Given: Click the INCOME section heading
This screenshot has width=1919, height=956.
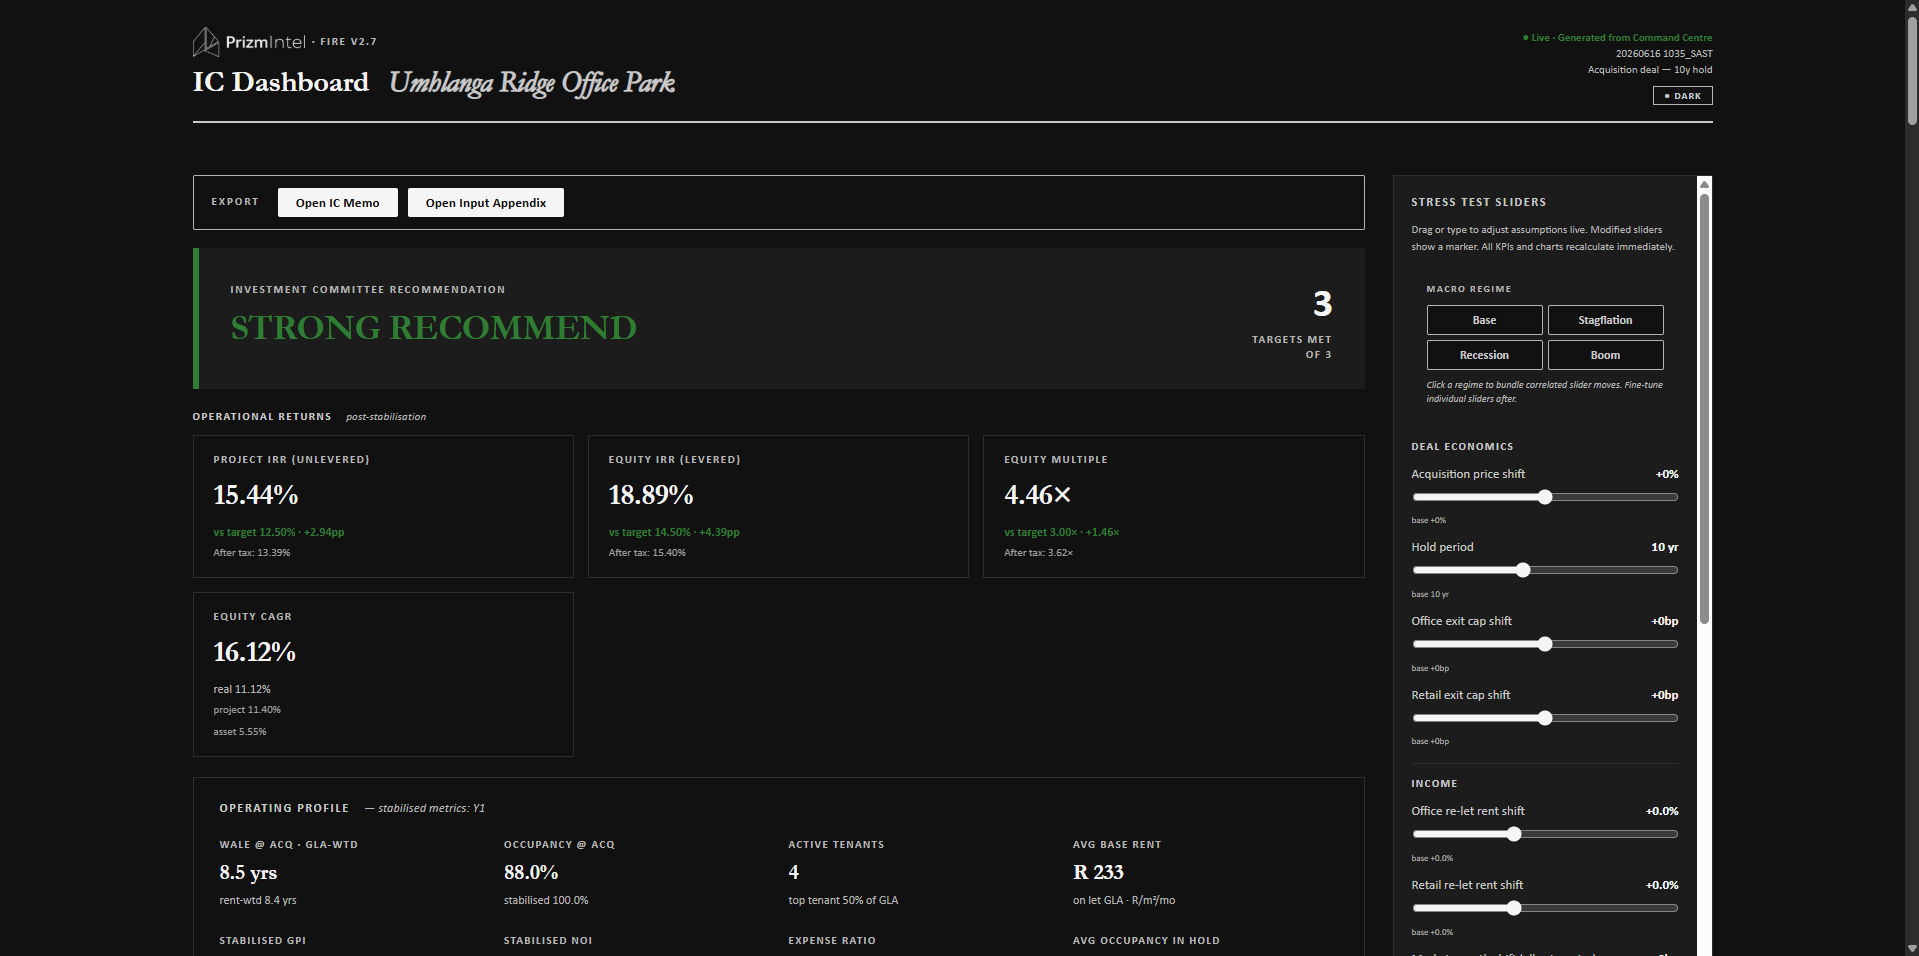Looking at the screenshot, I should [x=1434, y=784].
